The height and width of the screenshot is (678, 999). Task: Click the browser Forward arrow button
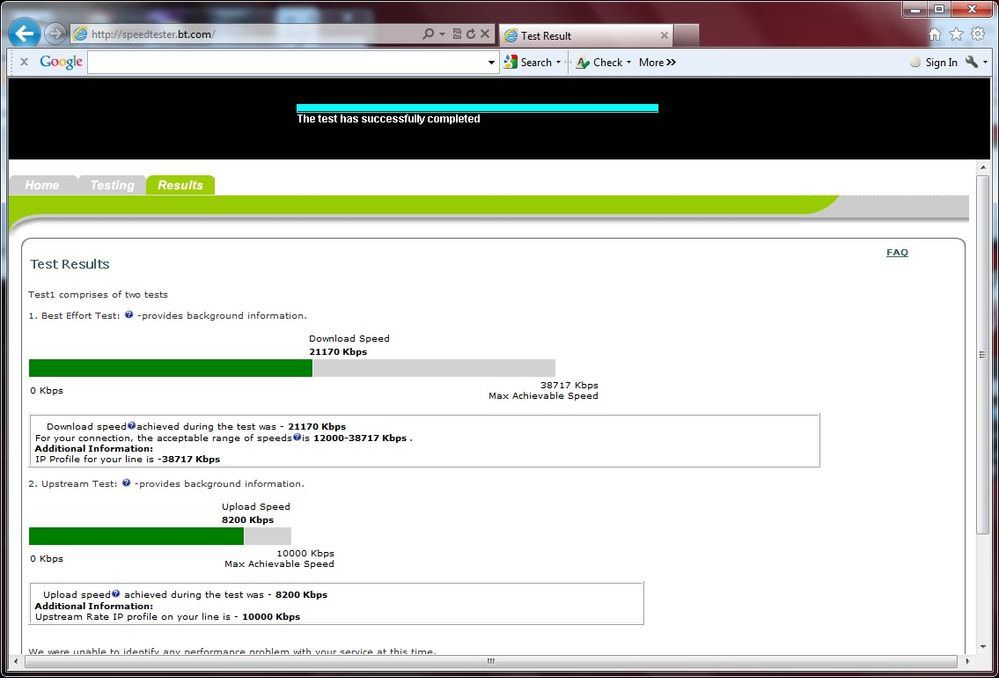[55, 34]
